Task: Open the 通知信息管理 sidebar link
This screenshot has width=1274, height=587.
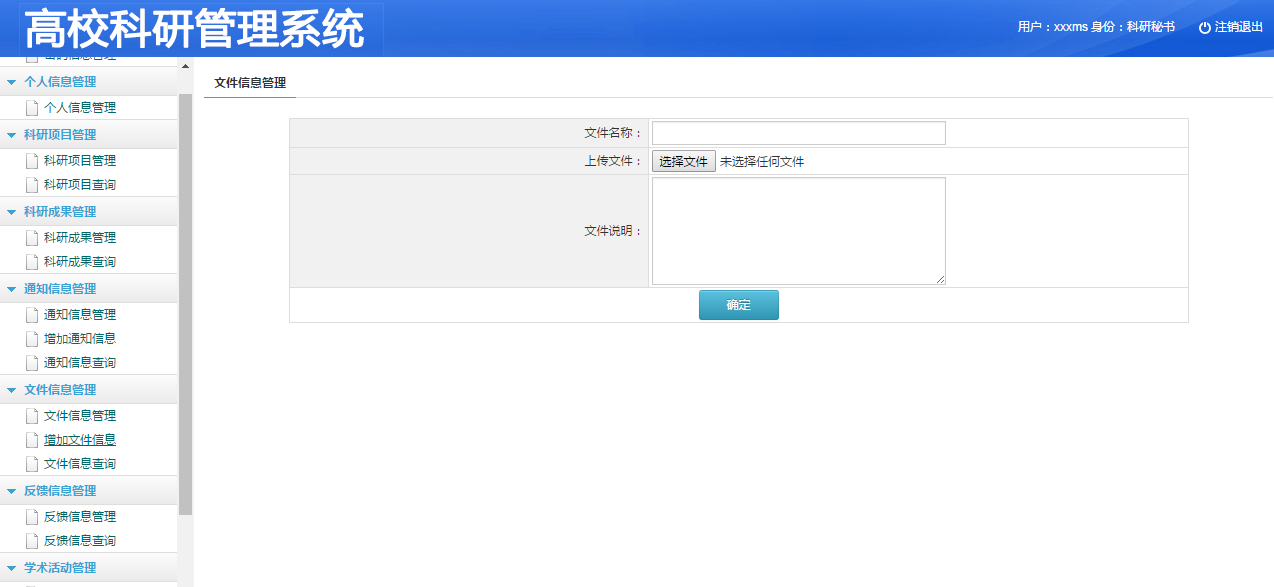Action: click(80, 315)
